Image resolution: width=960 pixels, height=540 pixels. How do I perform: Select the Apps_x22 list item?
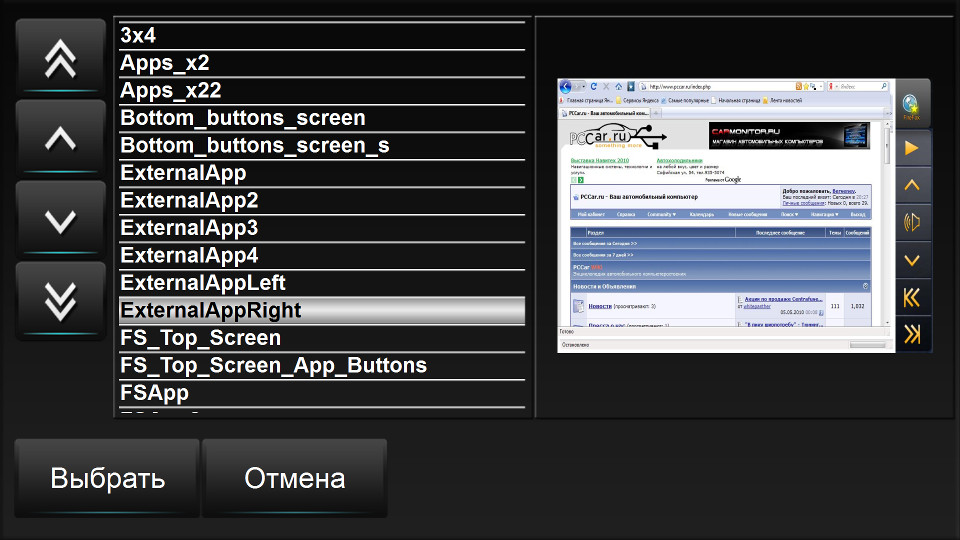click(x=321, y=91)
